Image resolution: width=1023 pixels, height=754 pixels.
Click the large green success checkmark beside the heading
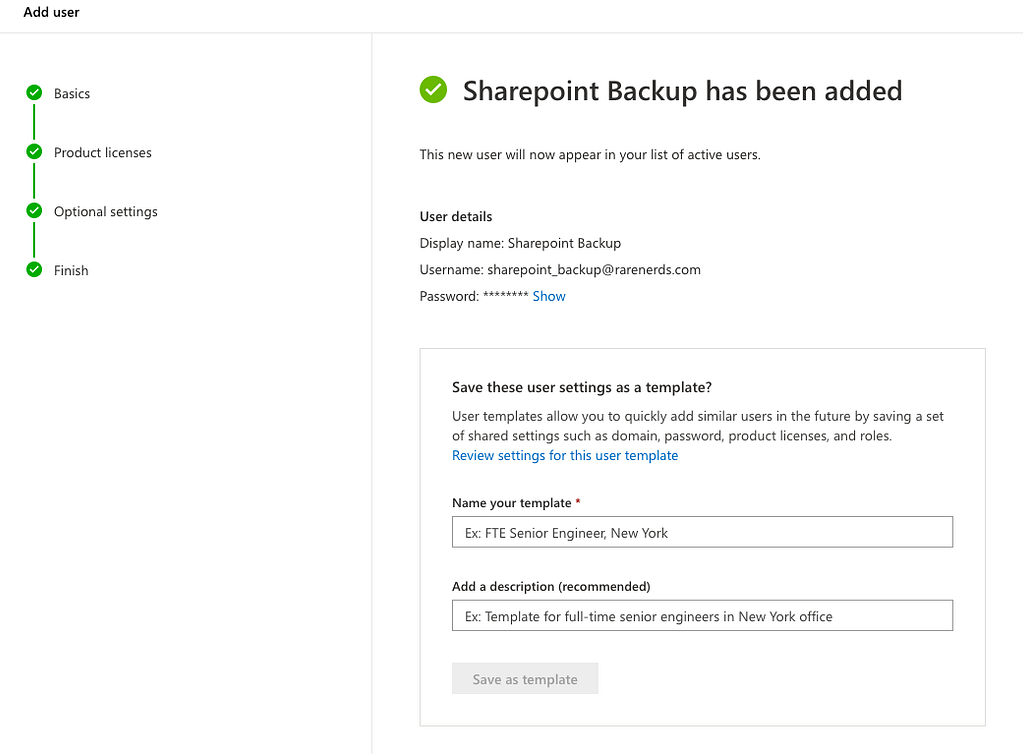[433, 89]
